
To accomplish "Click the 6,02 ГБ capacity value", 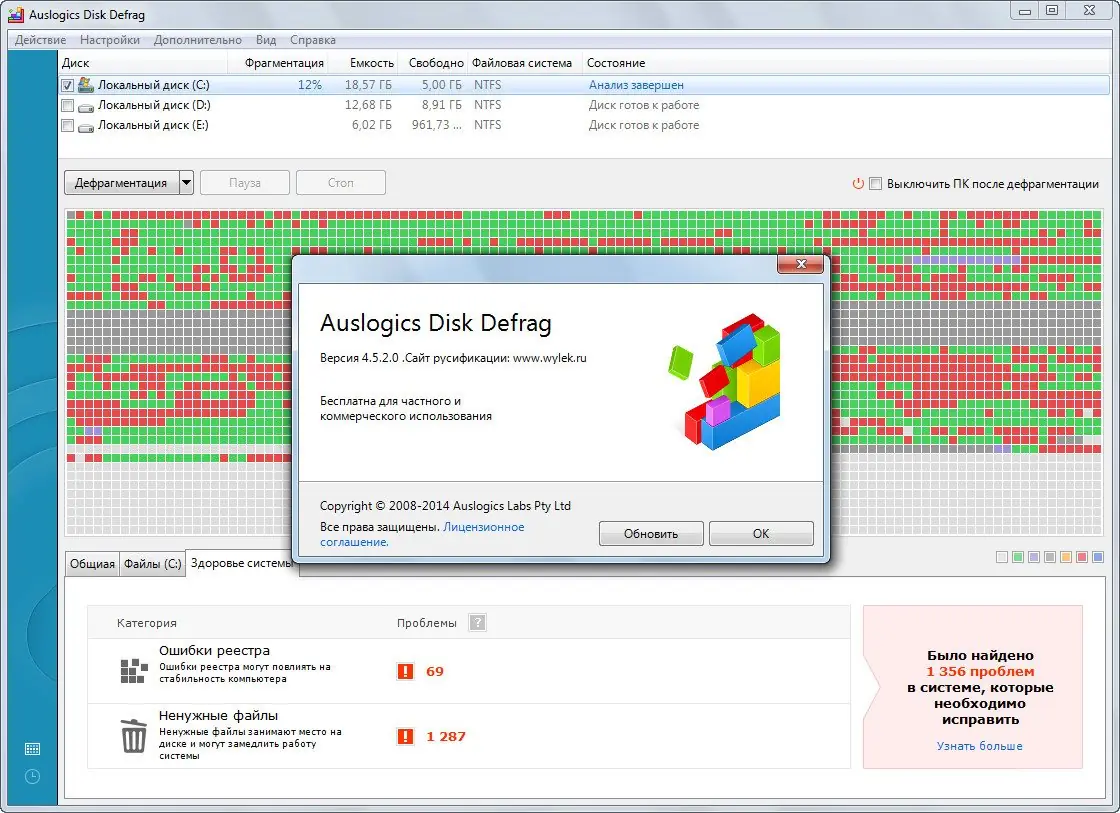I will [x=371, y=125].
